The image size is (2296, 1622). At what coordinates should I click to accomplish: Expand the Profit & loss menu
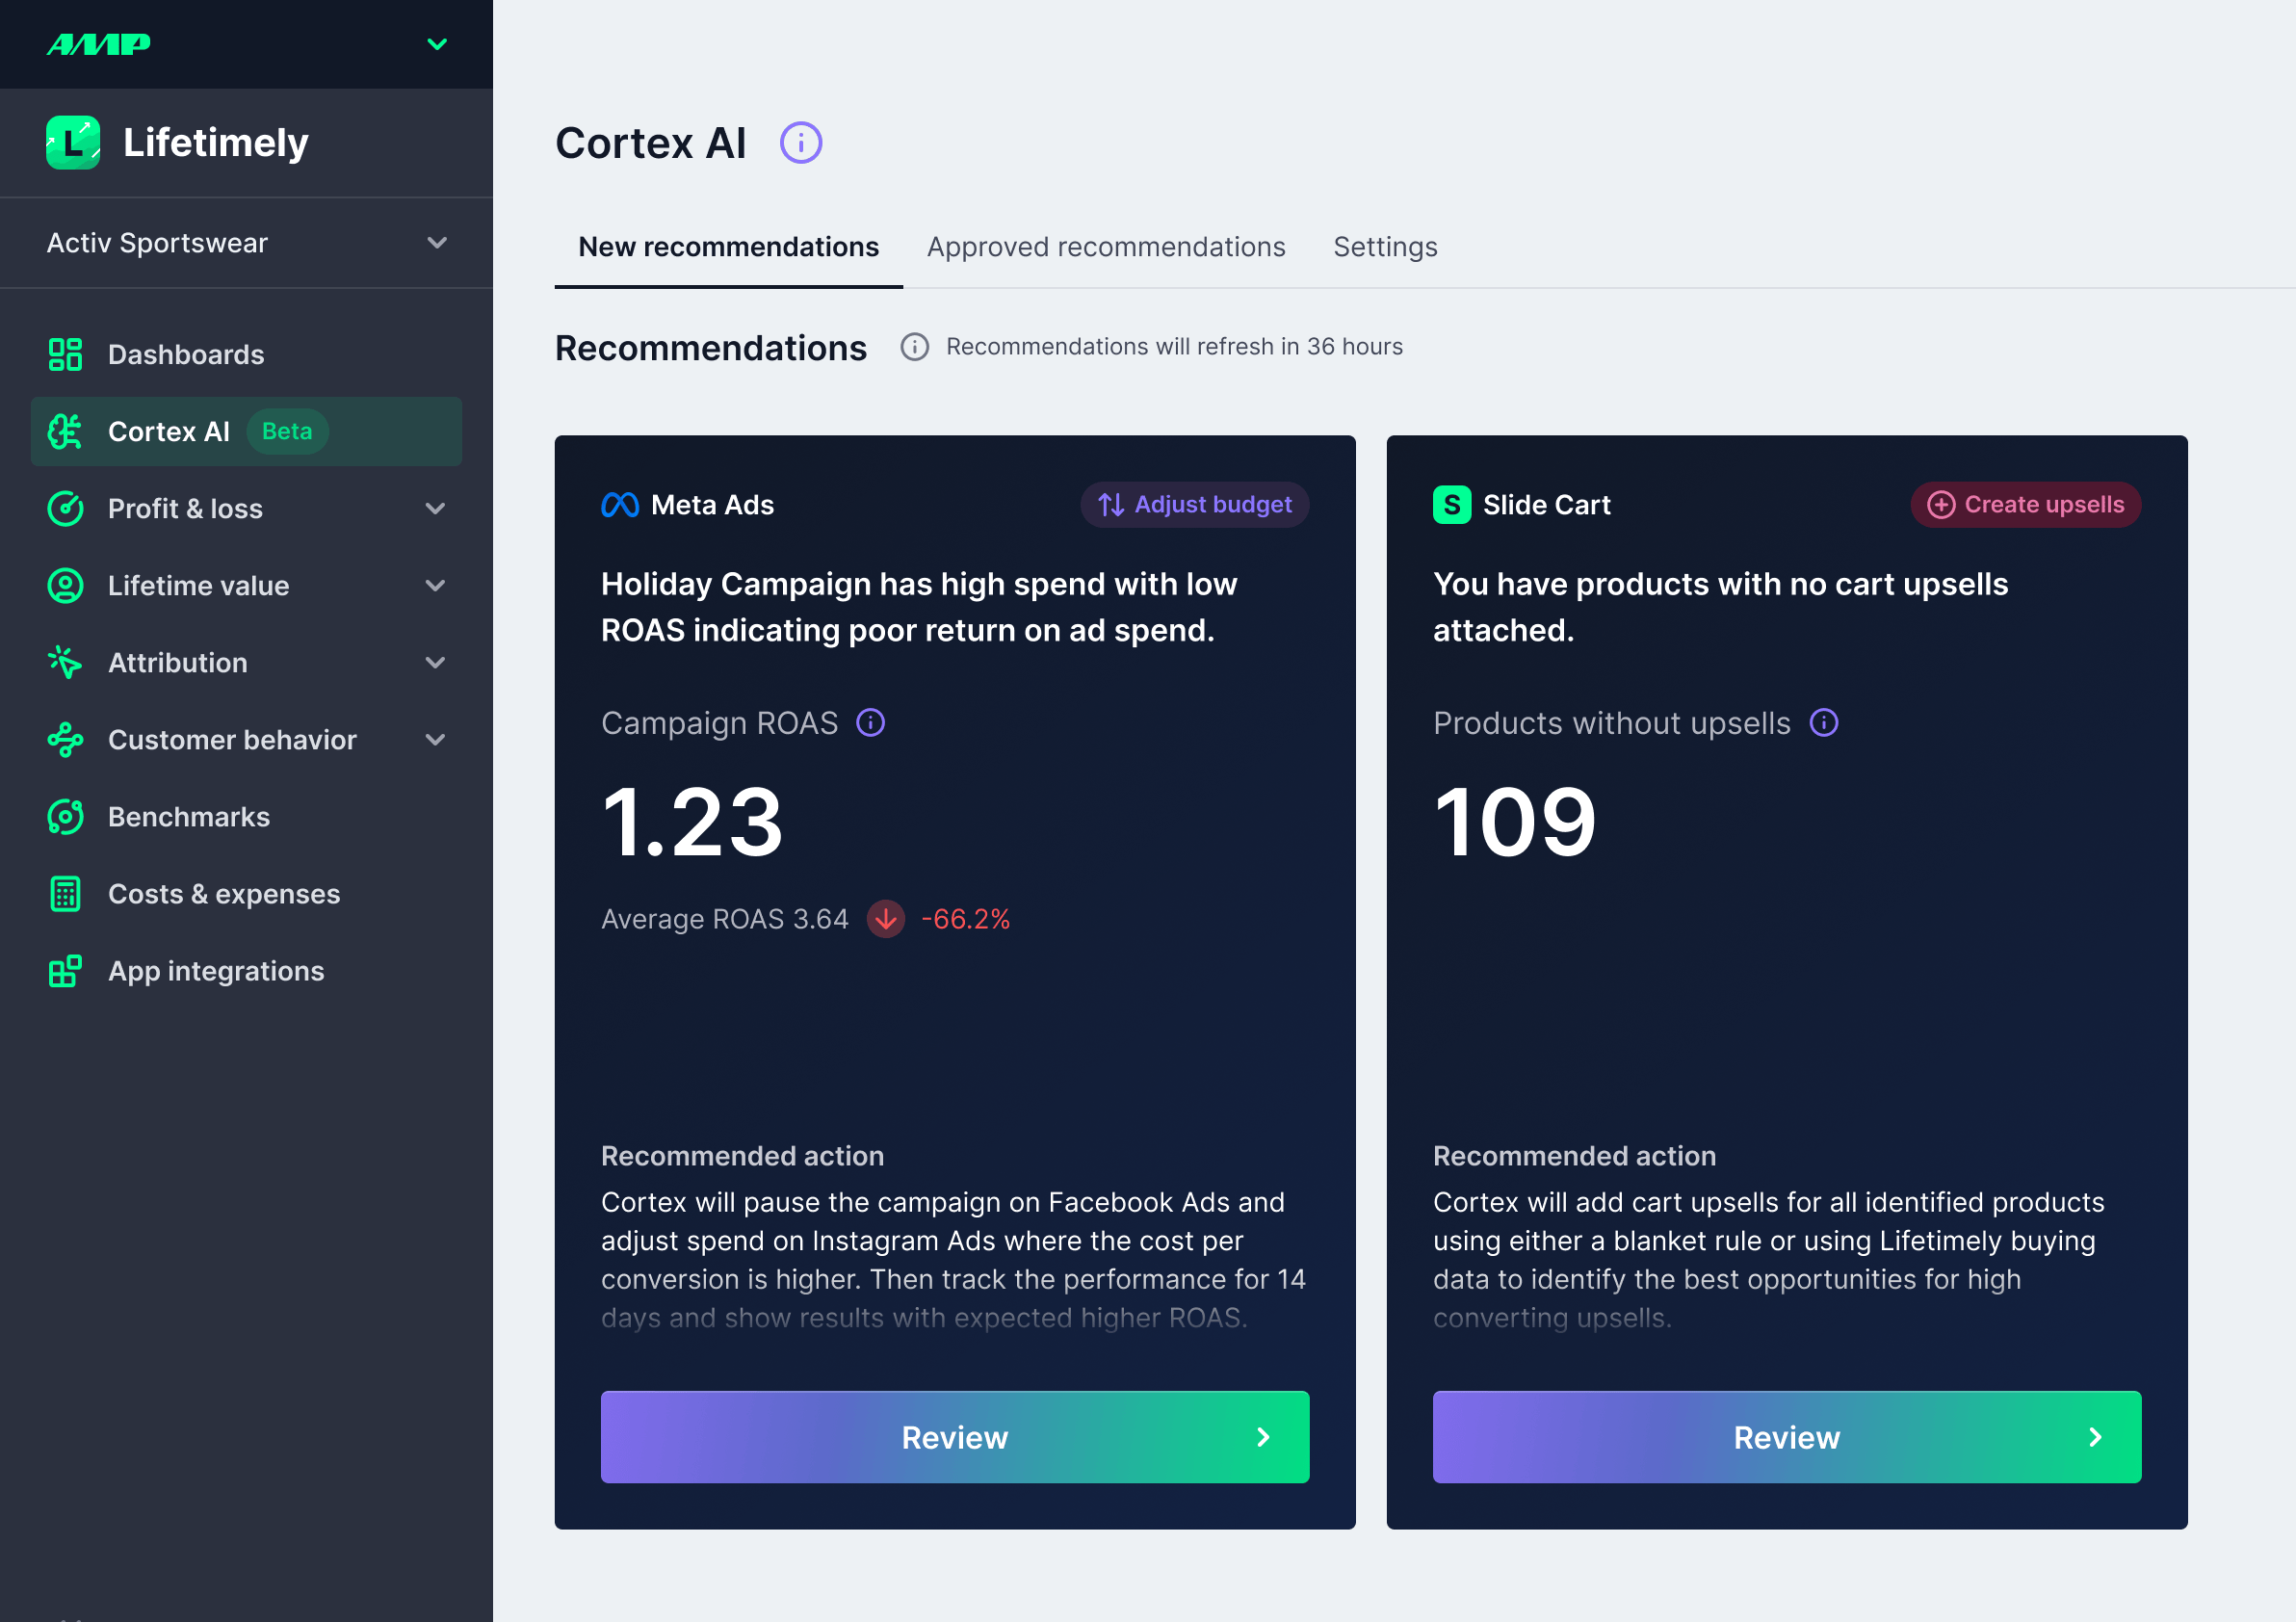[435, 508]
